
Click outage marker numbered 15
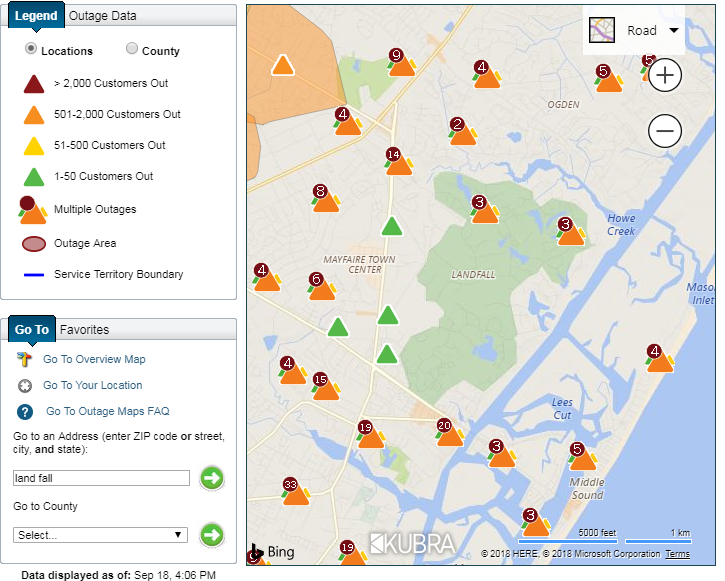coord(325,388)
